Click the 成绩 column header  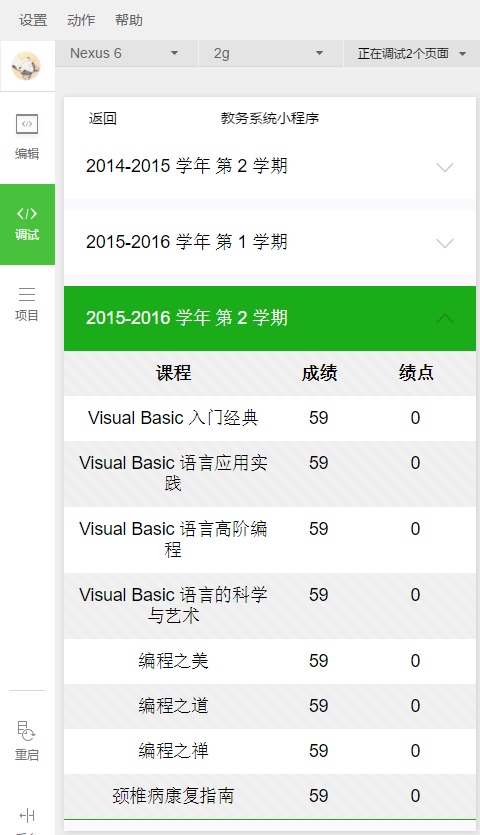coord(319,373)
